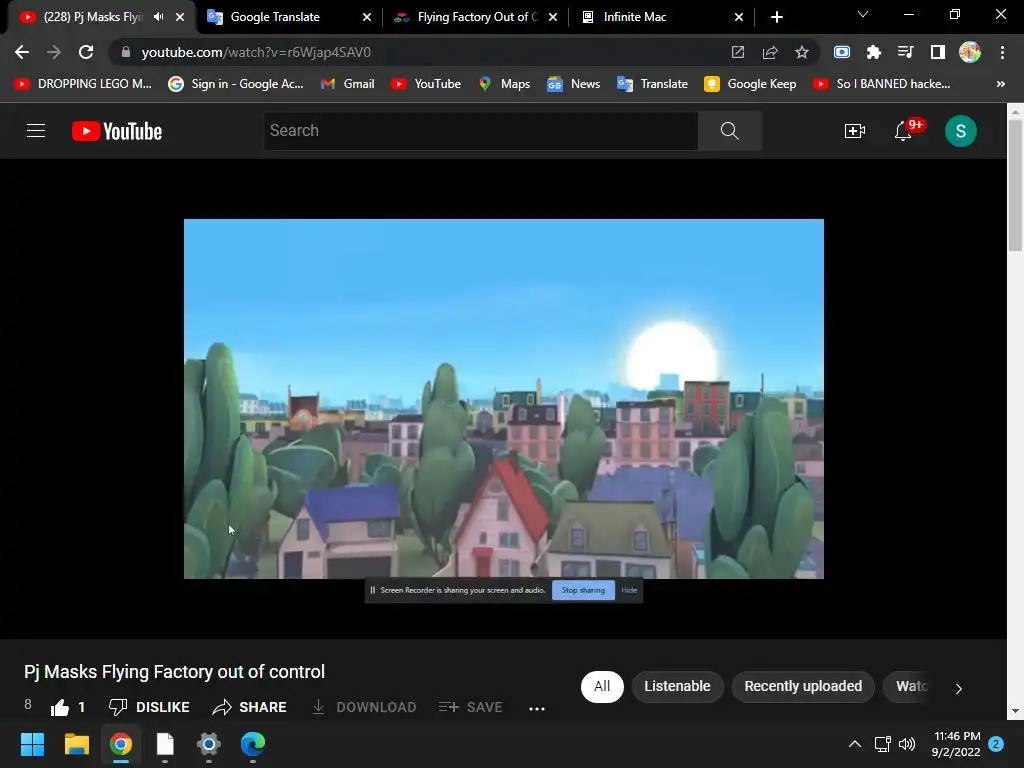The image size is (1024, 768).
Task: Open the News bookmark
Action: (x=573, y=84)
